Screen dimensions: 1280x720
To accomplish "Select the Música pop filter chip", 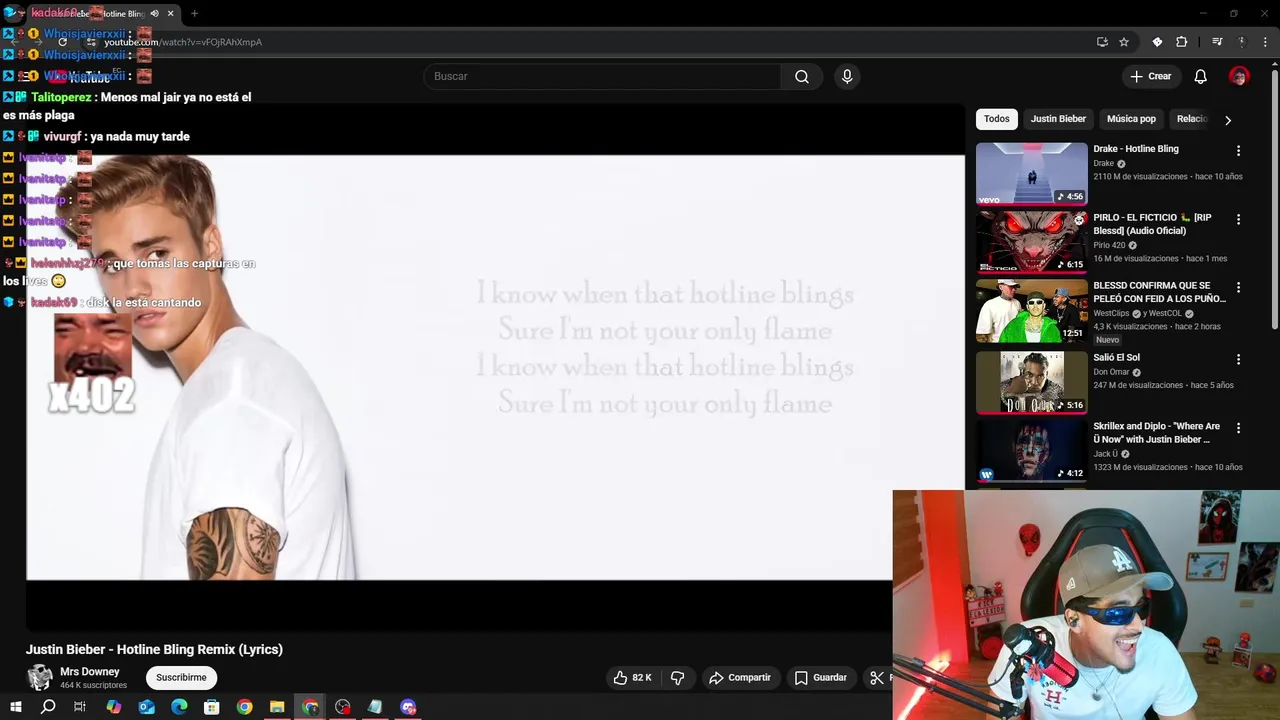I will 1131,119.
